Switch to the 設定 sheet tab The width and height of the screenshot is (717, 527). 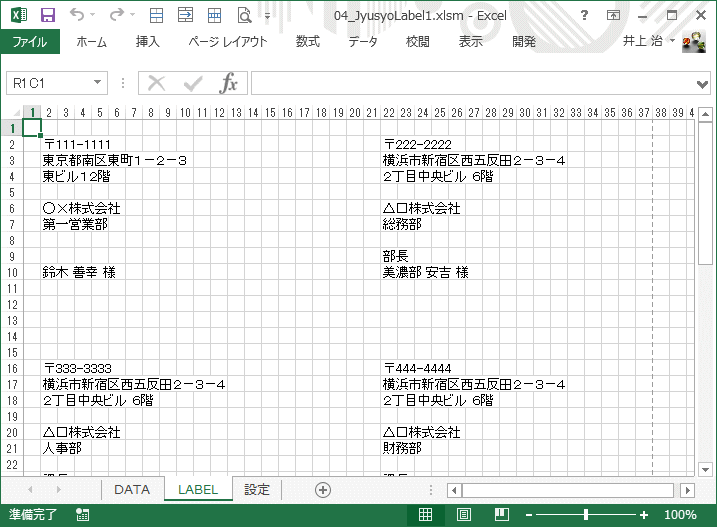pyautogui.click(x=257, y=489)
